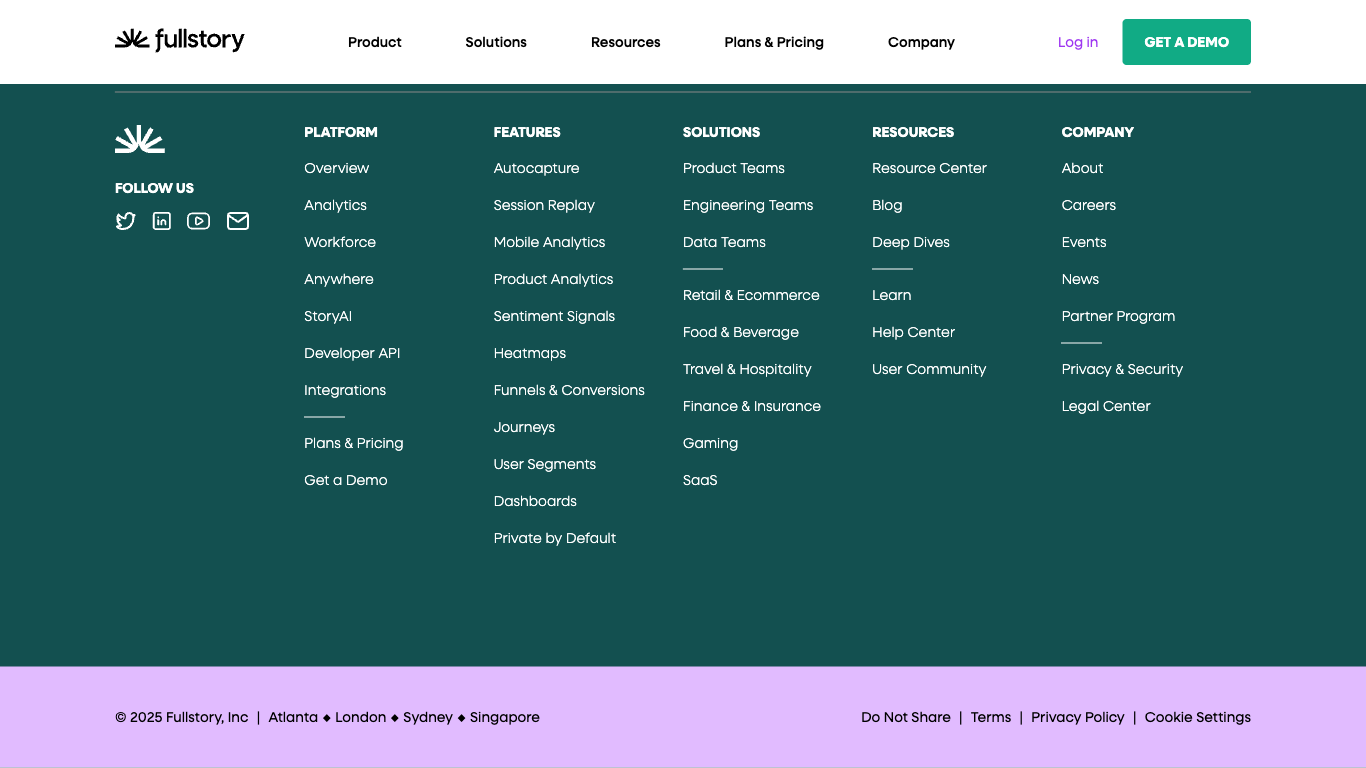Open the Platform Overview link

tap(336, 168)
